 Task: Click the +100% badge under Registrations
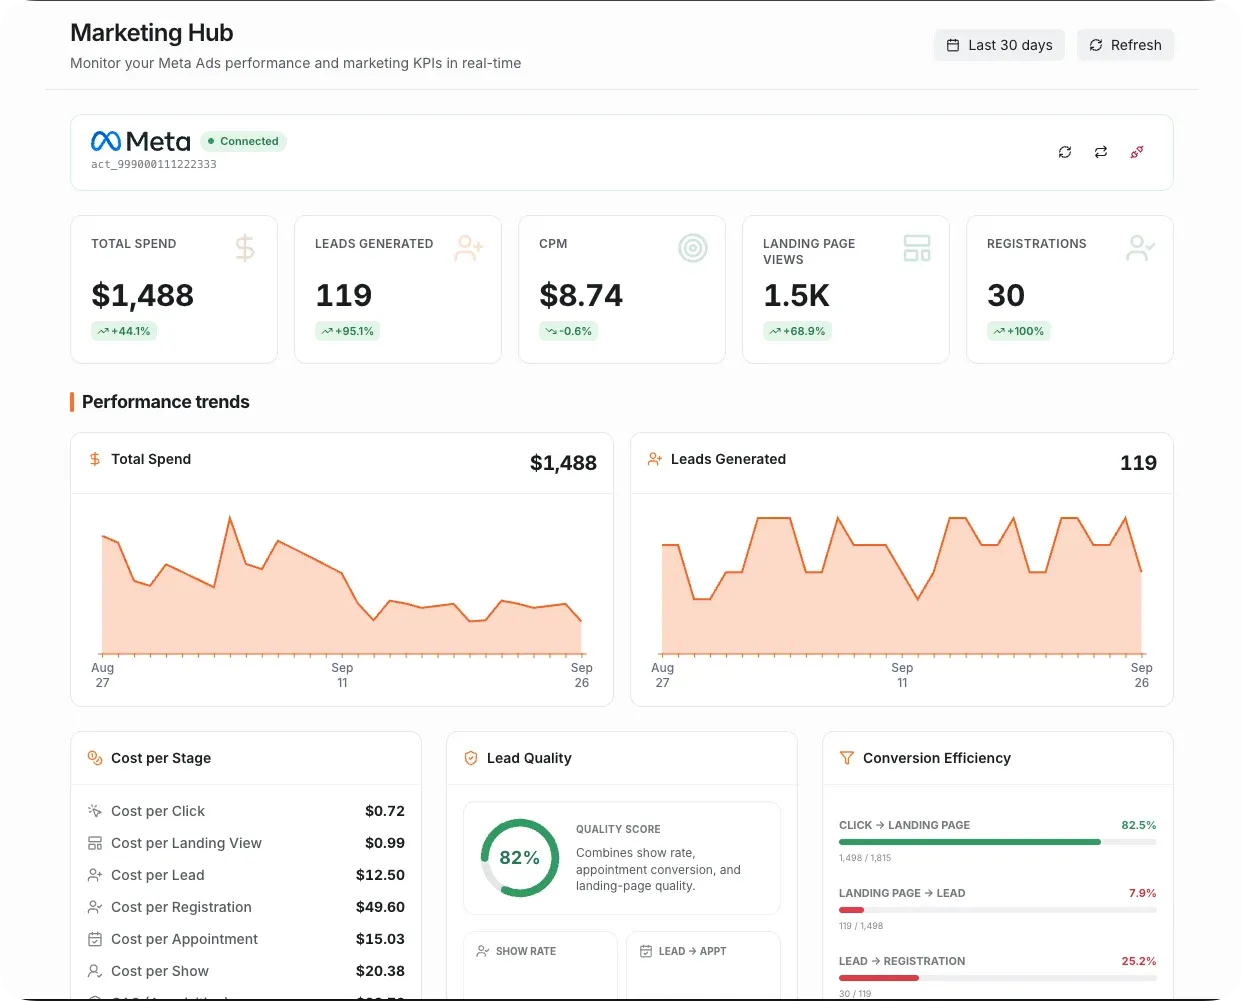click(x=1019, y=331)
